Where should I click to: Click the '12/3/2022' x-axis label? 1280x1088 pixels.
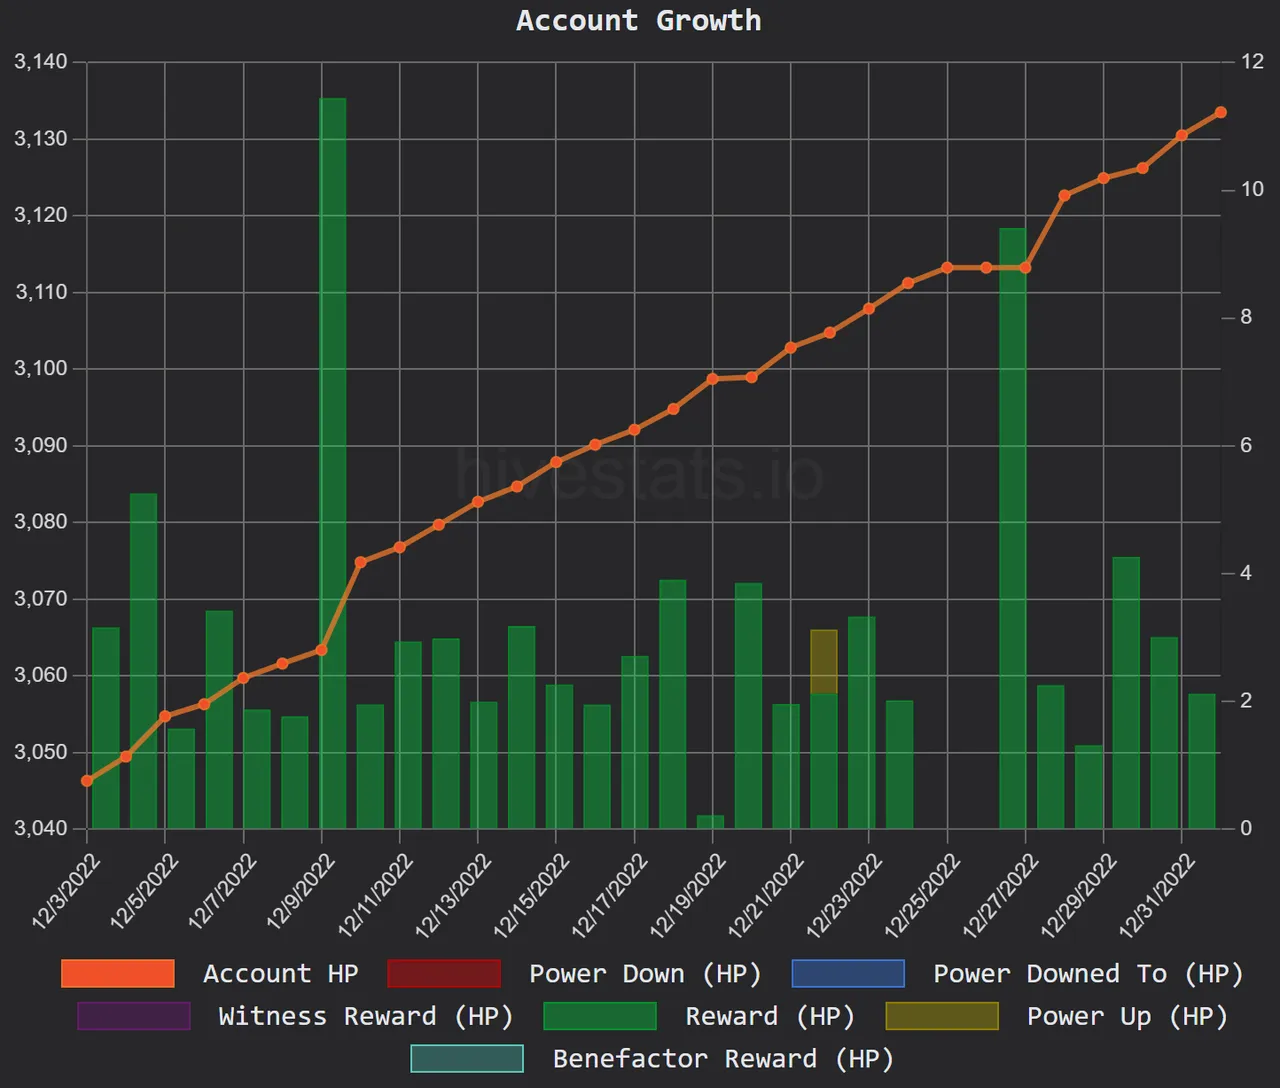[66, 892]
